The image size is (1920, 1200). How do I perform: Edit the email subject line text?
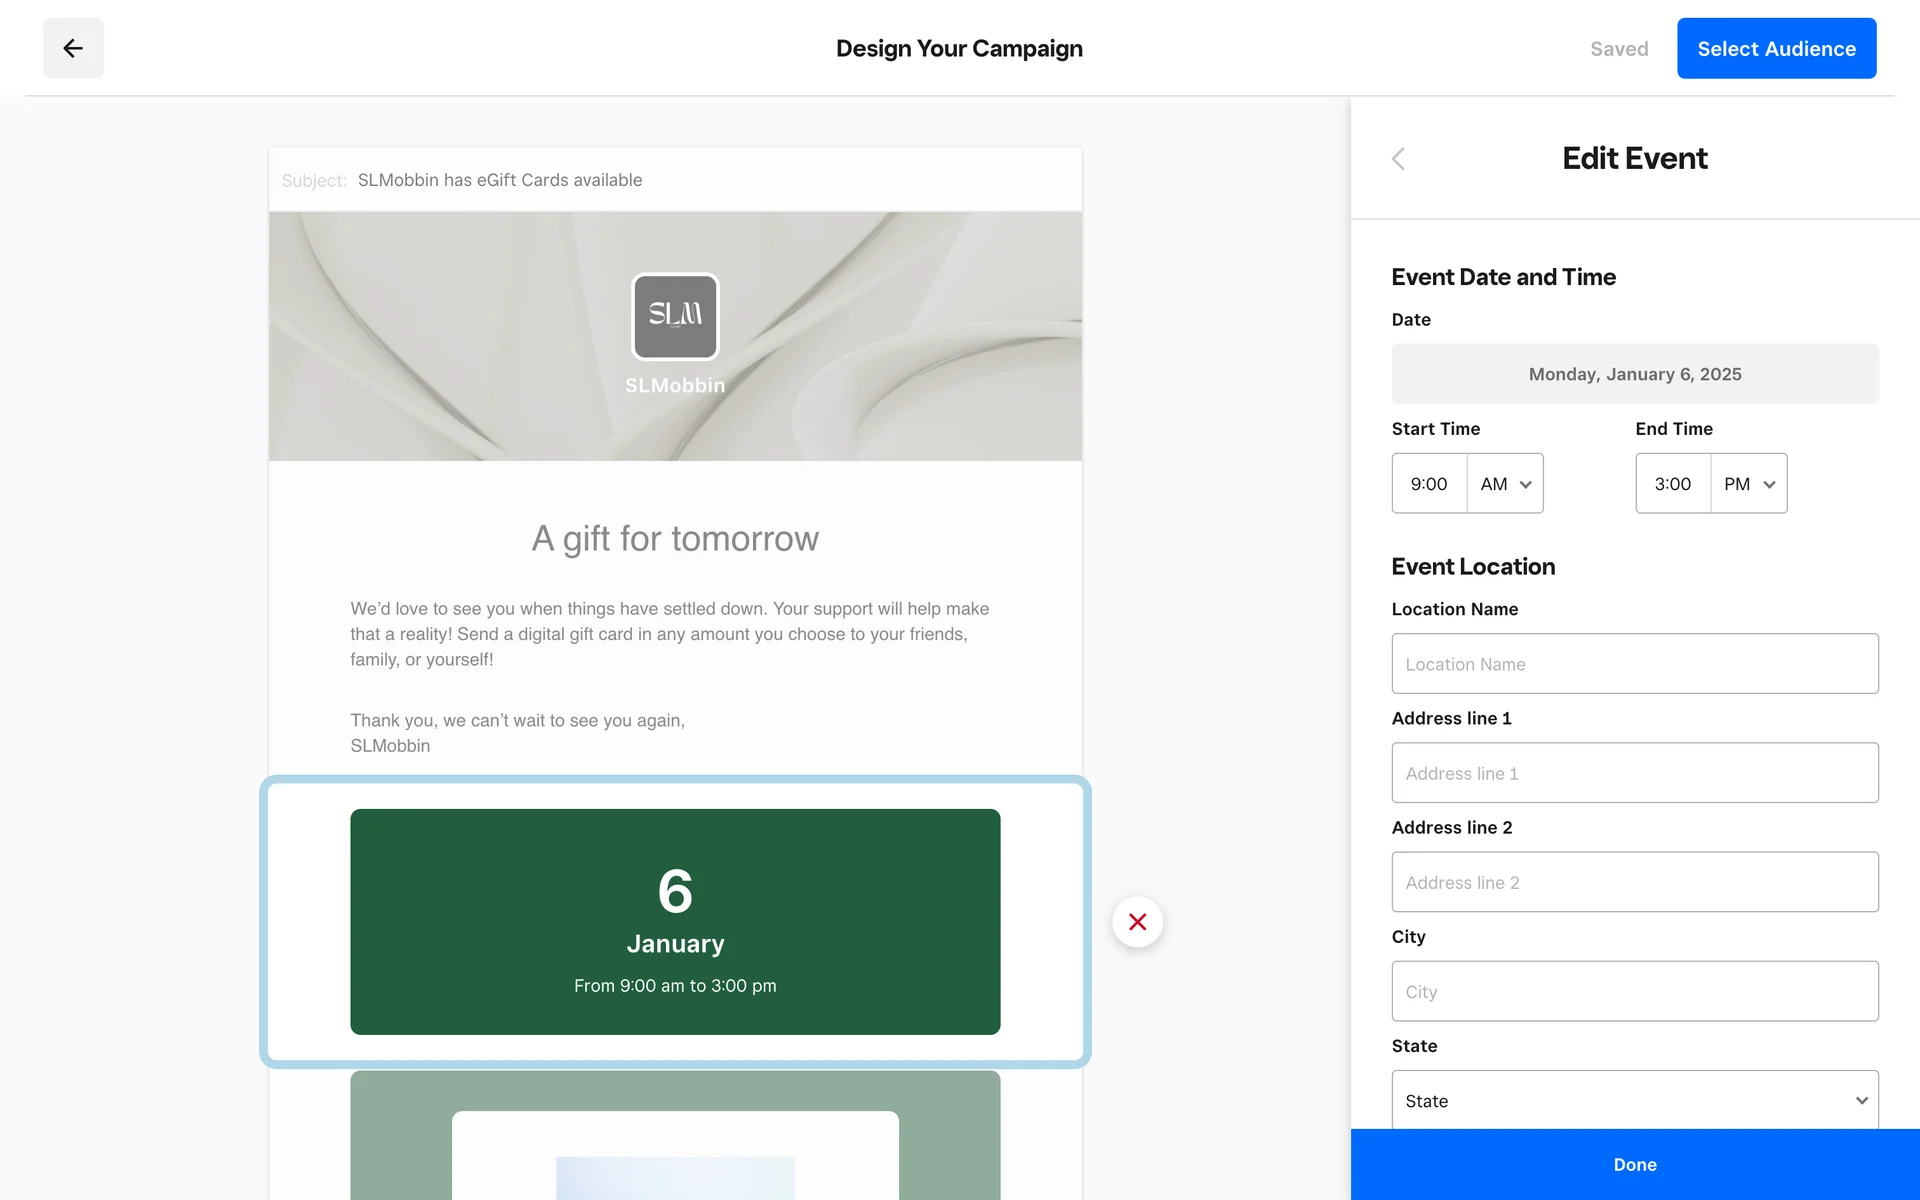point(500,180)
